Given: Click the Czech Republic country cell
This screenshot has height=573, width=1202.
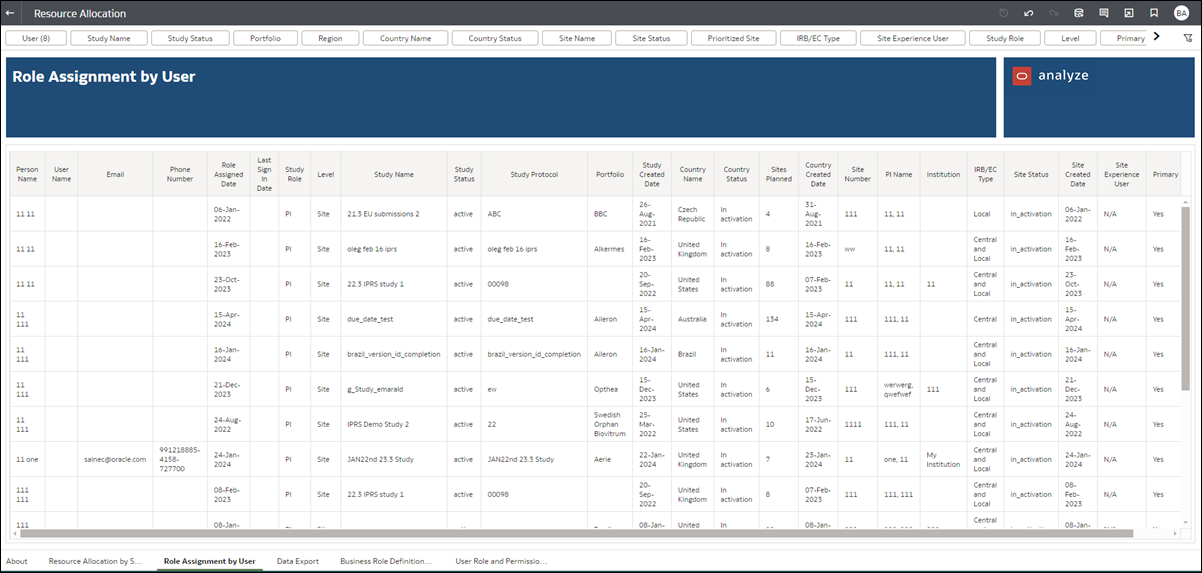Looking at the screenshot, I should click(x=694, y=214).
